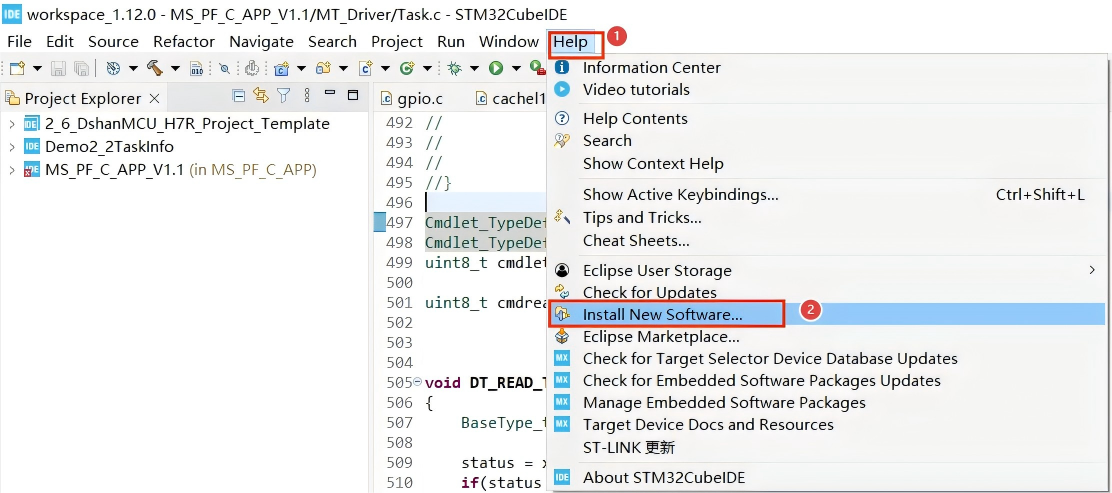Expand the Demo2_2TaskInfo project node
Screen dimensions: 1112x493
pyautogui.click(x=11, y=147)
